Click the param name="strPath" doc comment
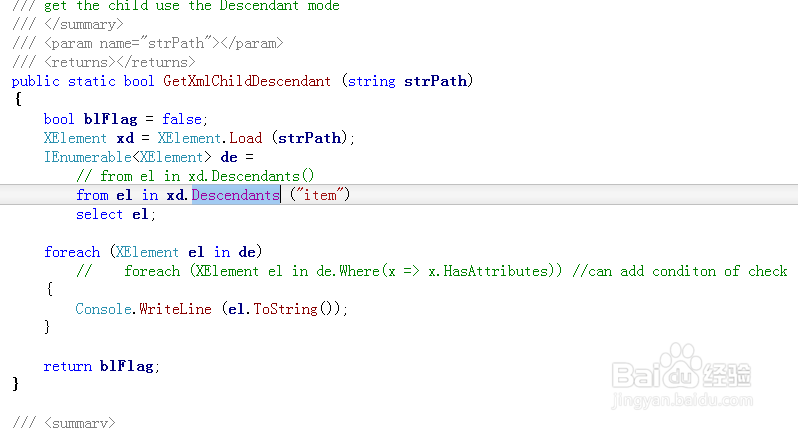 pos(148,43)
